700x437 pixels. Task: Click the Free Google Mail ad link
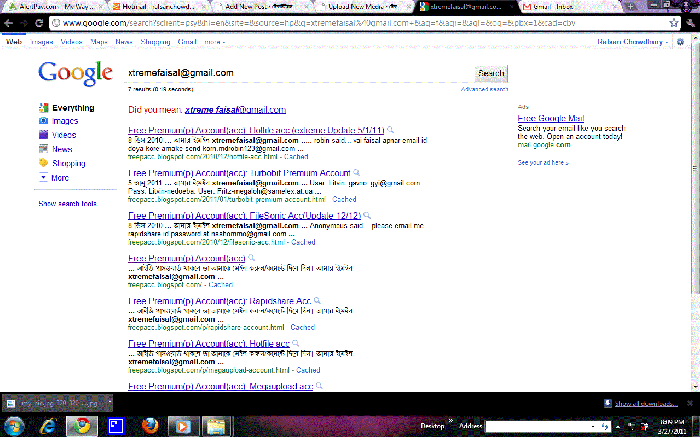(x=551, y=118)
